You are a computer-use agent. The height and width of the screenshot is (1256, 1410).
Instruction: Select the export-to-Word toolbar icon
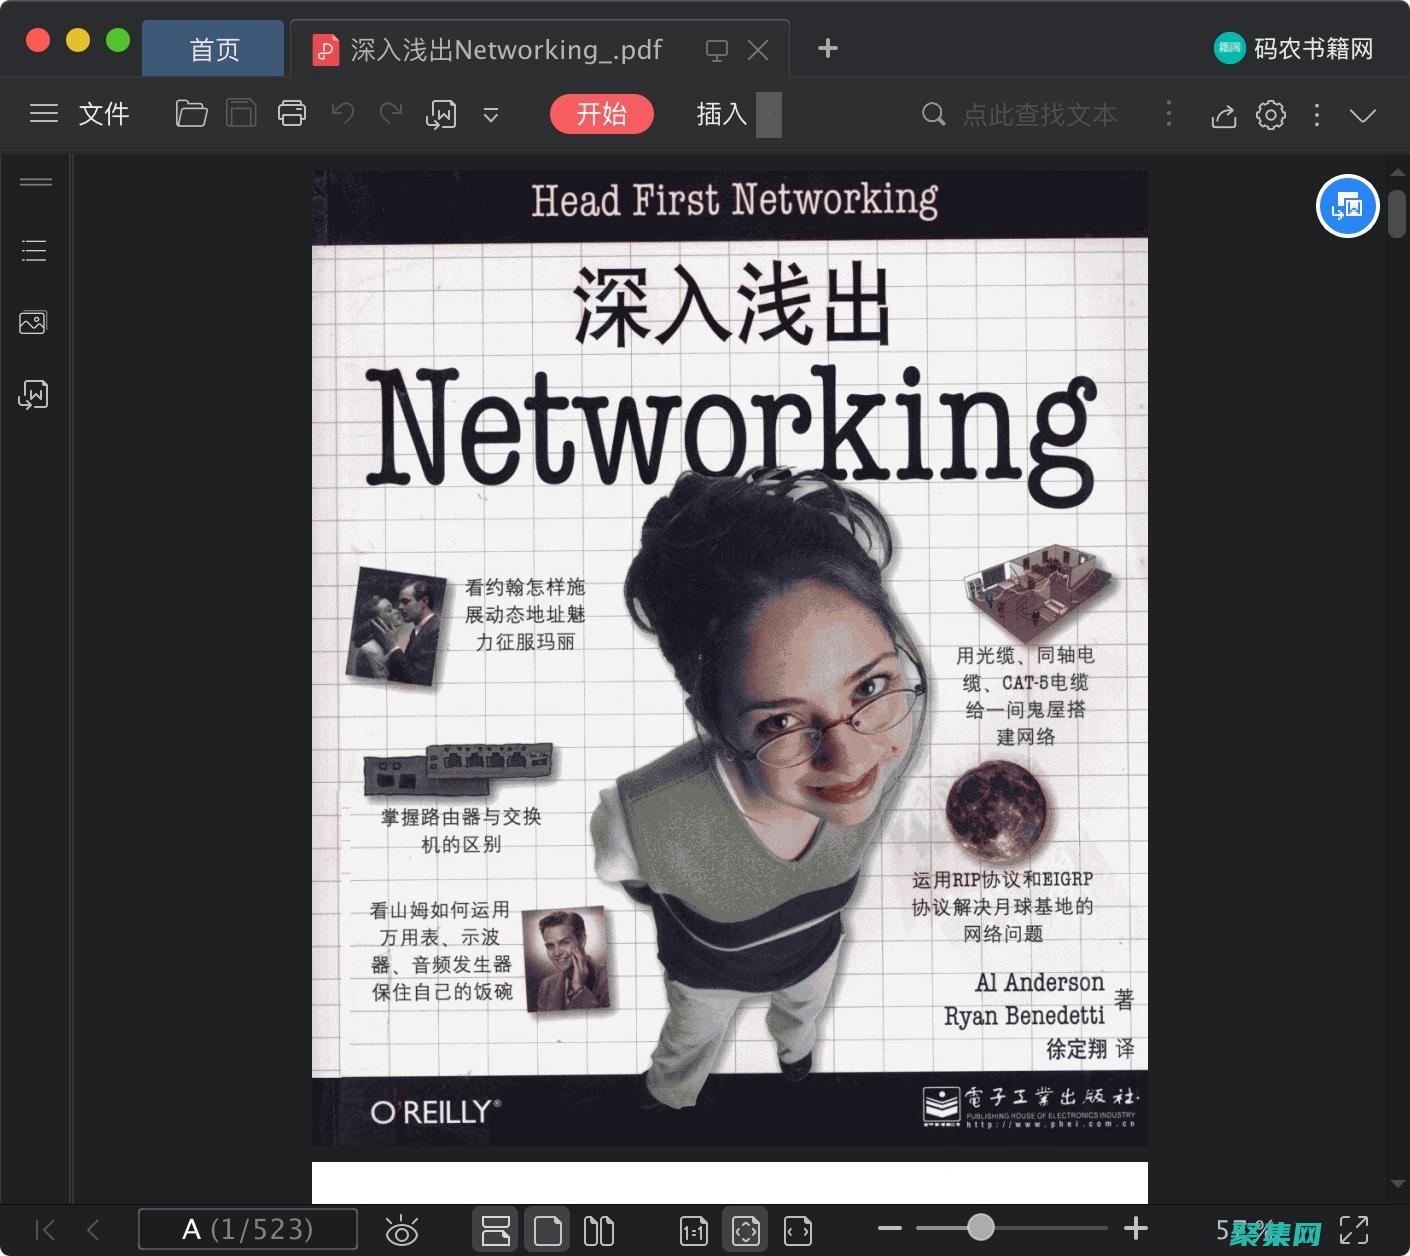coord(440,114)
